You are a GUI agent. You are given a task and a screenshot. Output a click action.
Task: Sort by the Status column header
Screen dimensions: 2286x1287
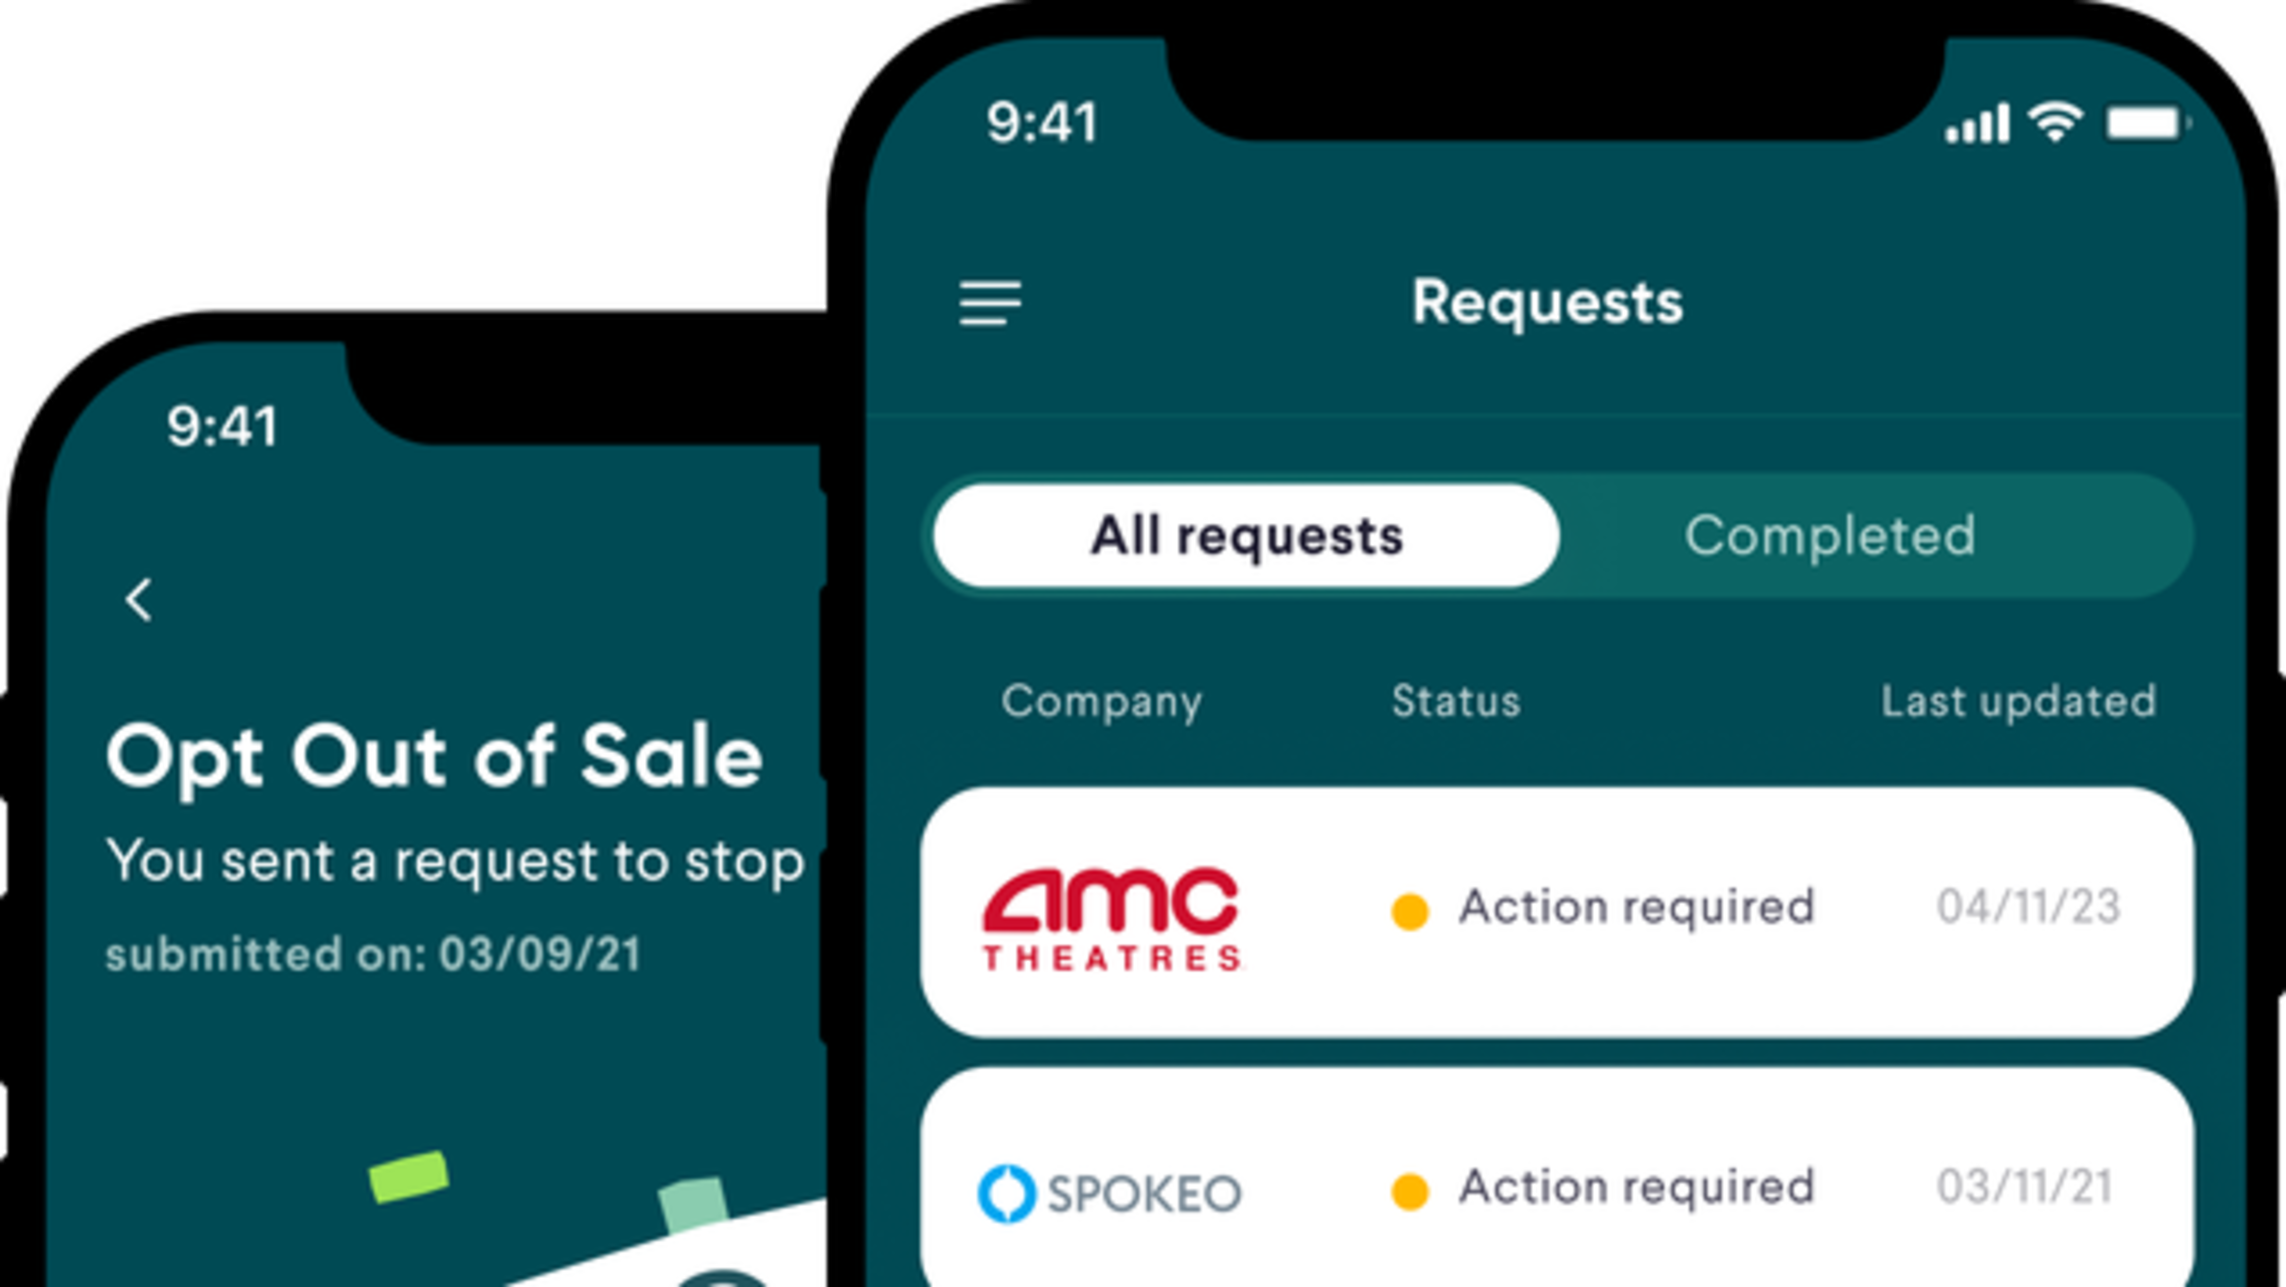pyautogui.click(x=1456, y=702)
